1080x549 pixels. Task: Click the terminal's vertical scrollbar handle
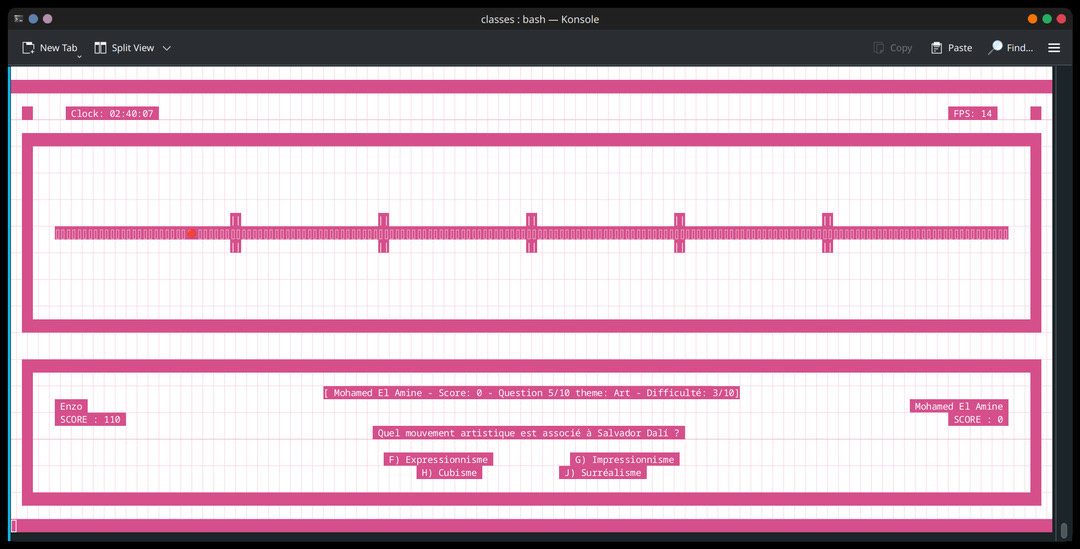pyautogui.click(x=1063, y=530)
